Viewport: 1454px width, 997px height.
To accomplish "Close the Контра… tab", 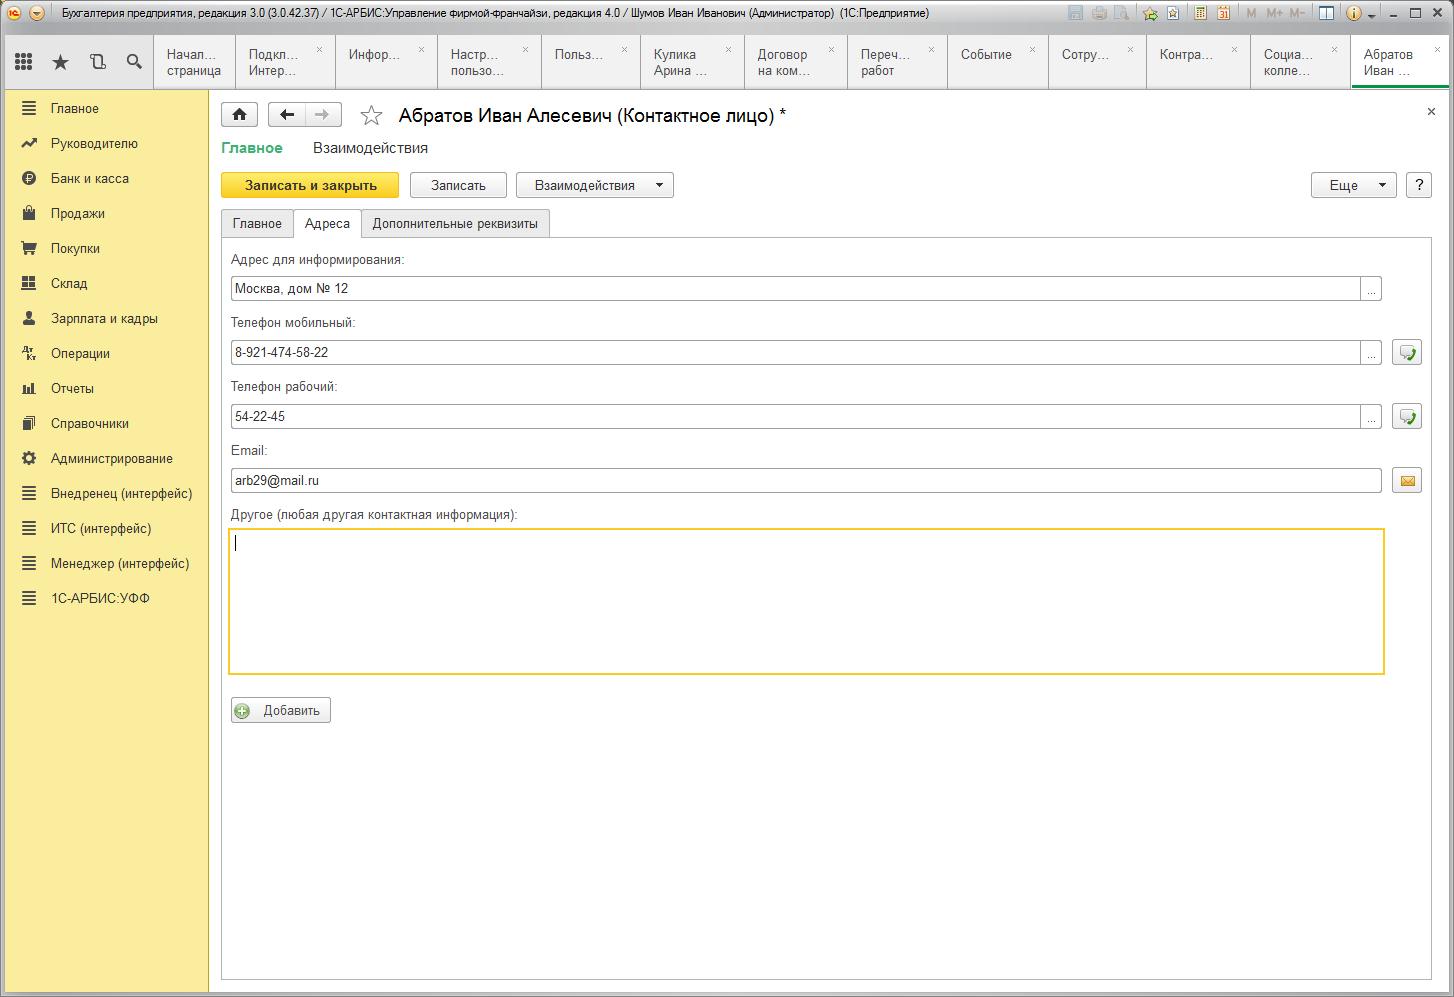I will coord(1234,50).
